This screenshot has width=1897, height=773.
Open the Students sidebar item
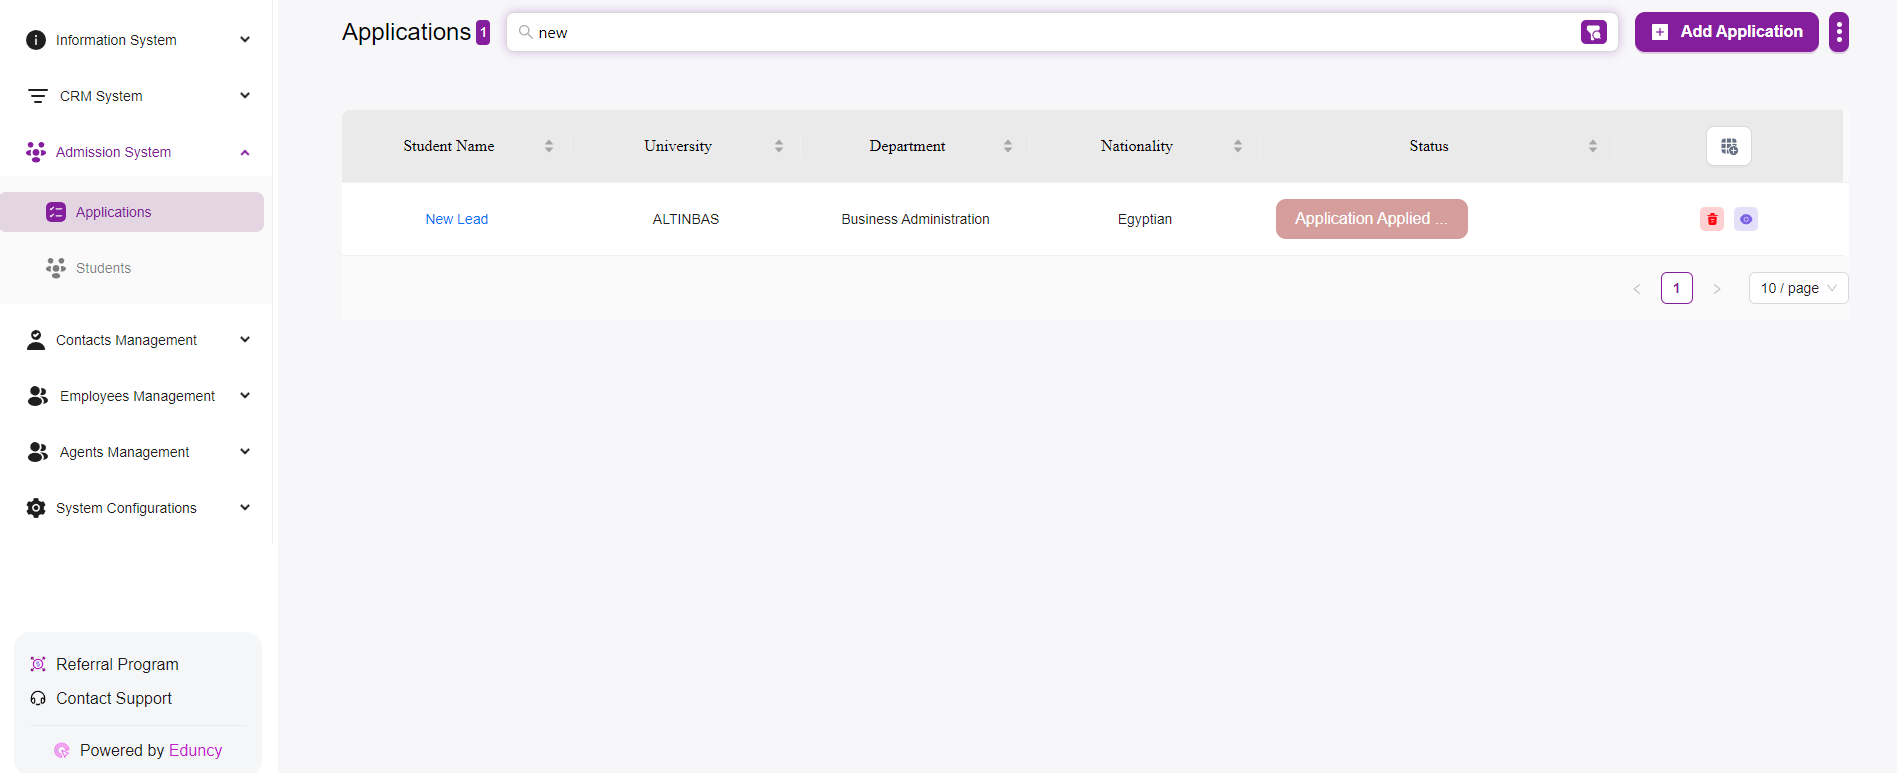(x=103, y=268)
